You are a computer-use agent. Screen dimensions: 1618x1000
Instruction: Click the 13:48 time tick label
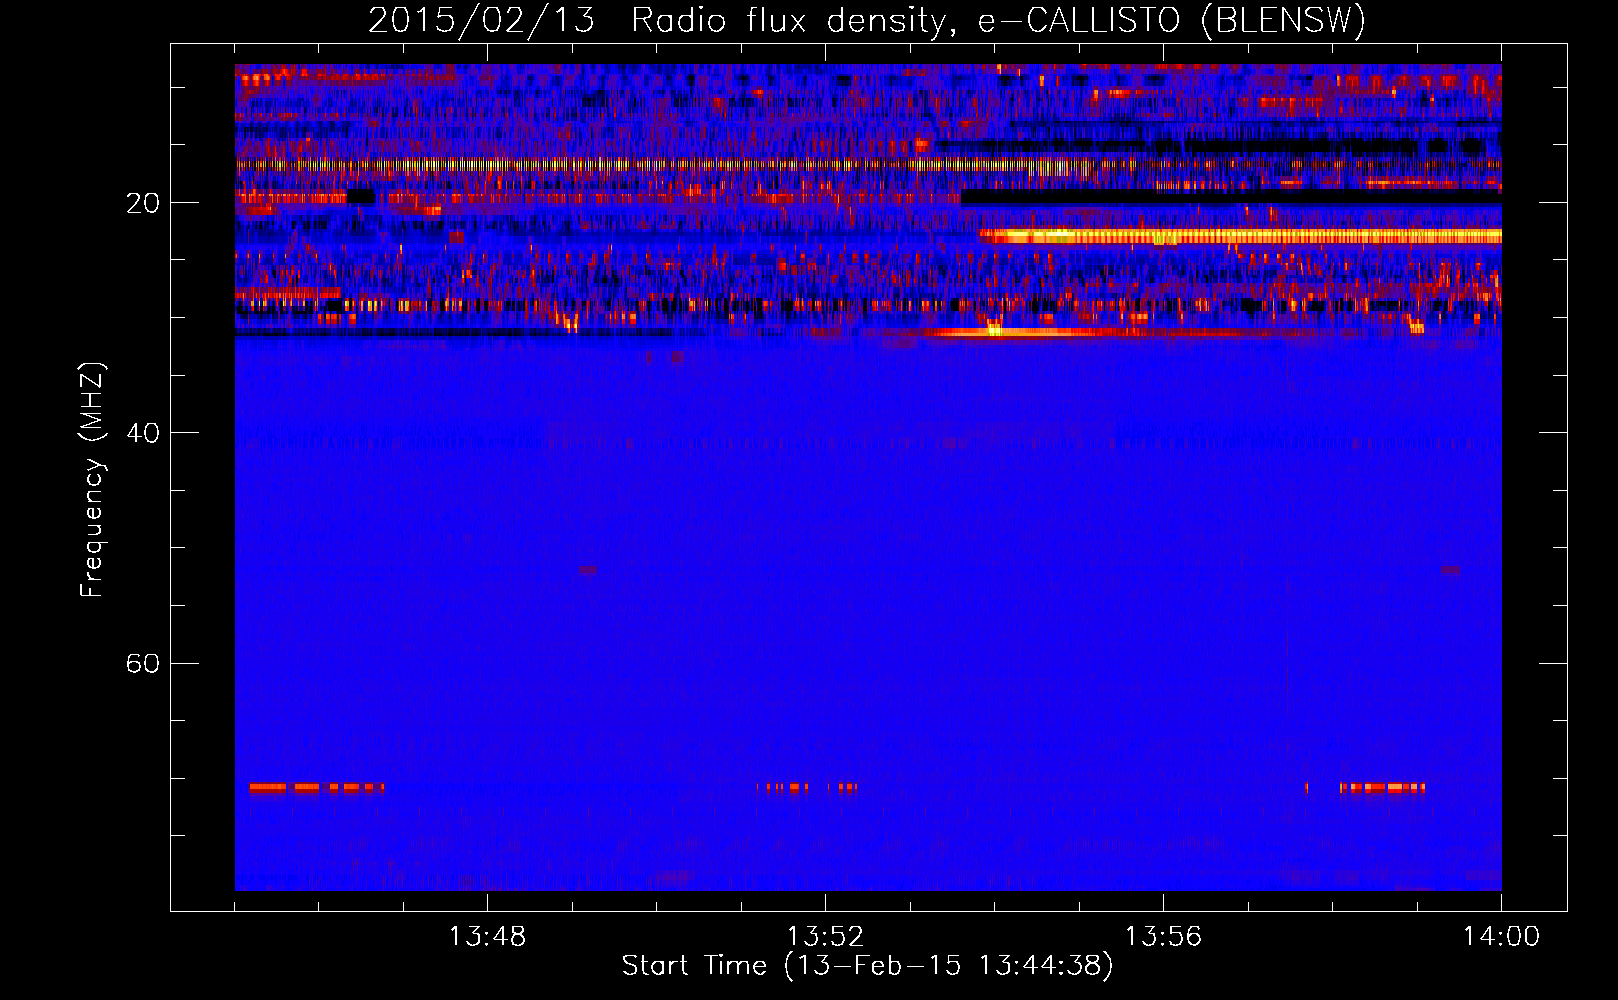(487, 937)
